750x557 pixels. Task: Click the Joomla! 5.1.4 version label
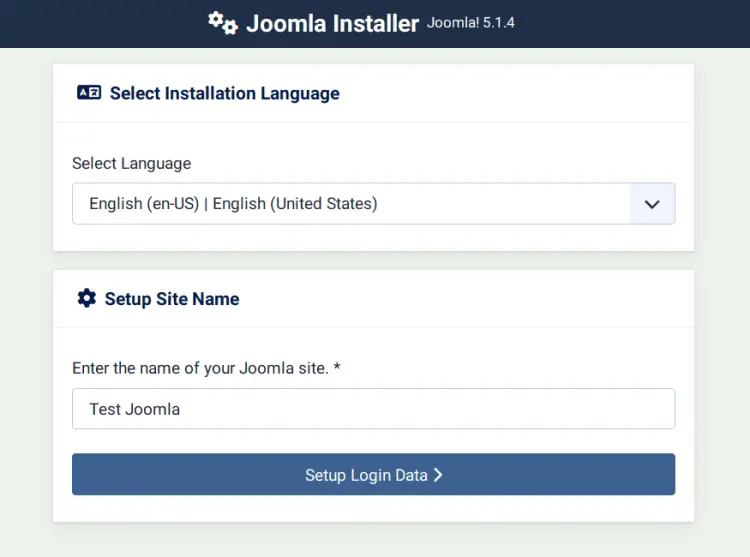pyautogui.click(x=470, y=22)
